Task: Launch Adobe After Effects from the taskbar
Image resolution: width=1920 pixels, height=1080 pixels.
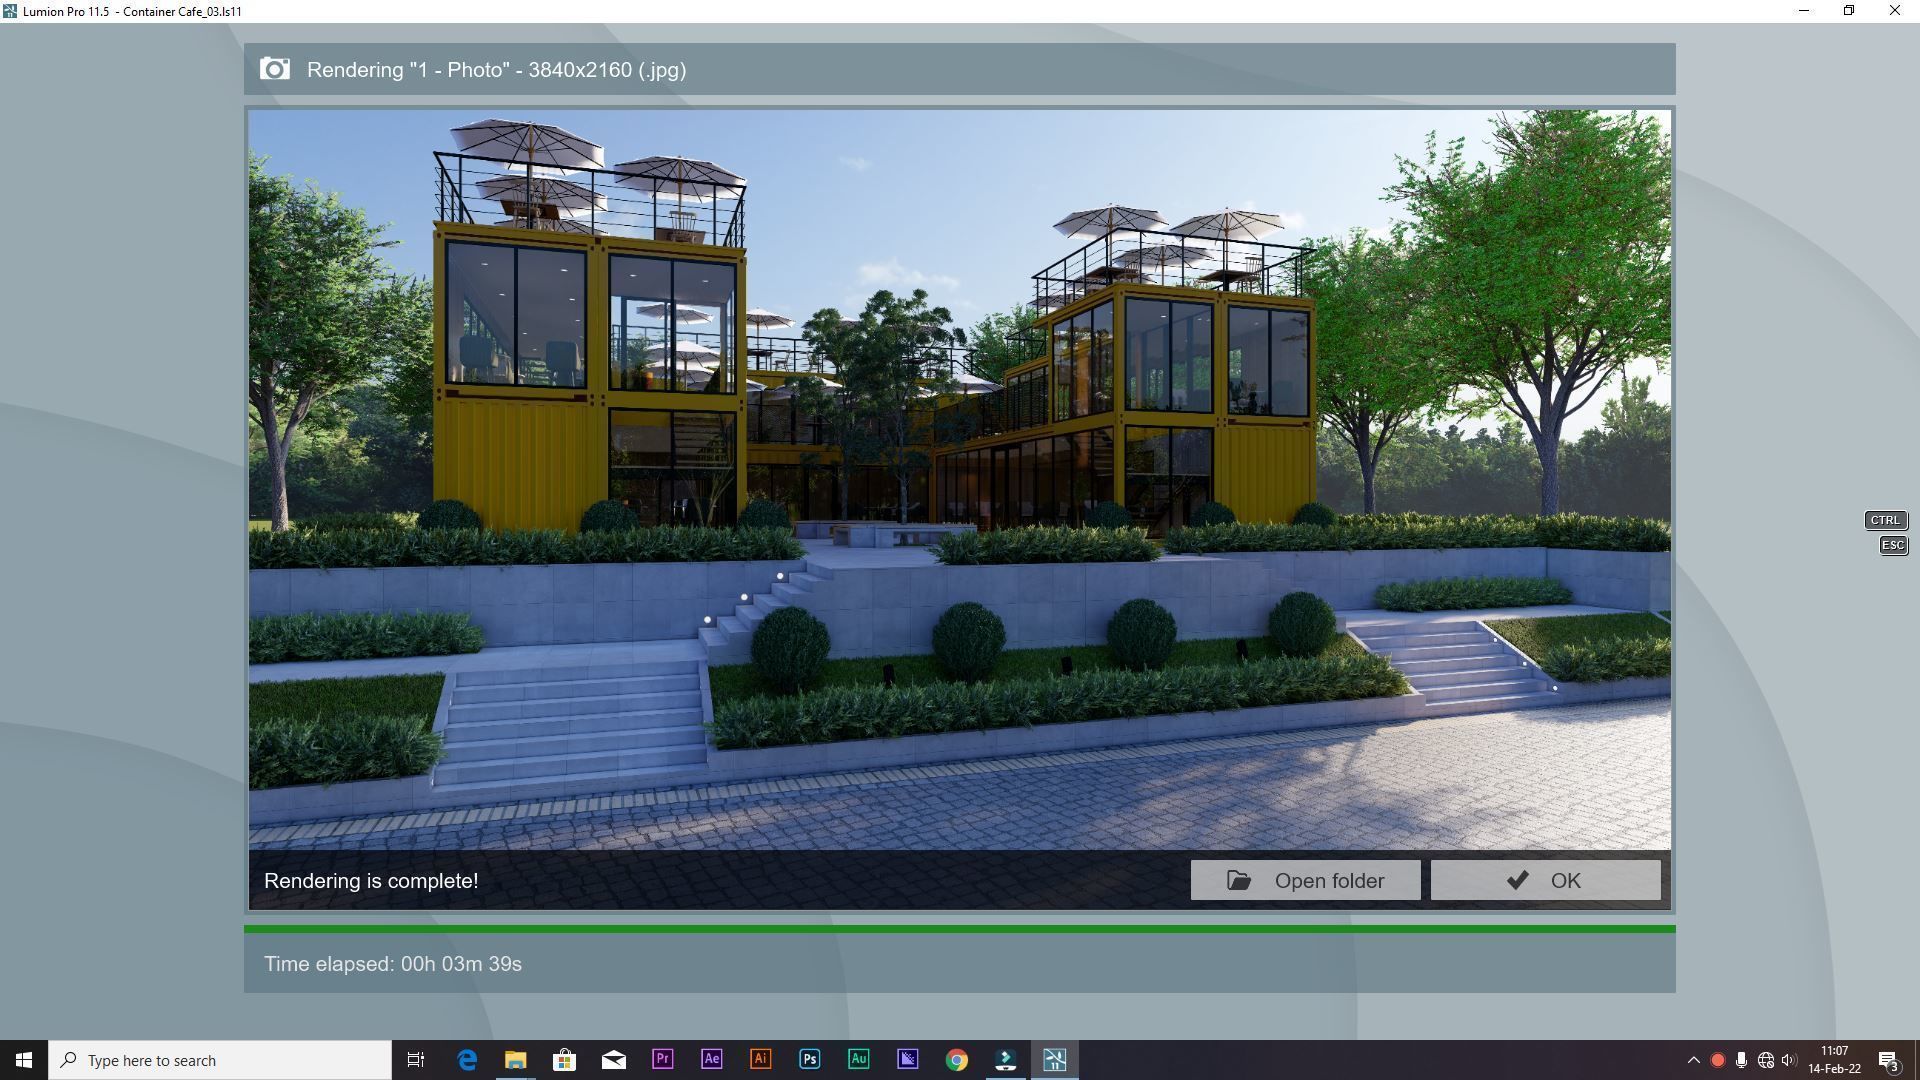Action: (712, 1060)
